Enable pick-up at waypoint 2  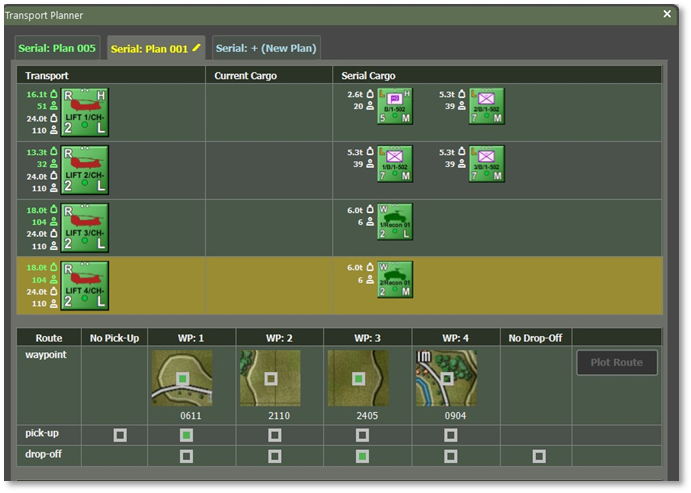274,435
